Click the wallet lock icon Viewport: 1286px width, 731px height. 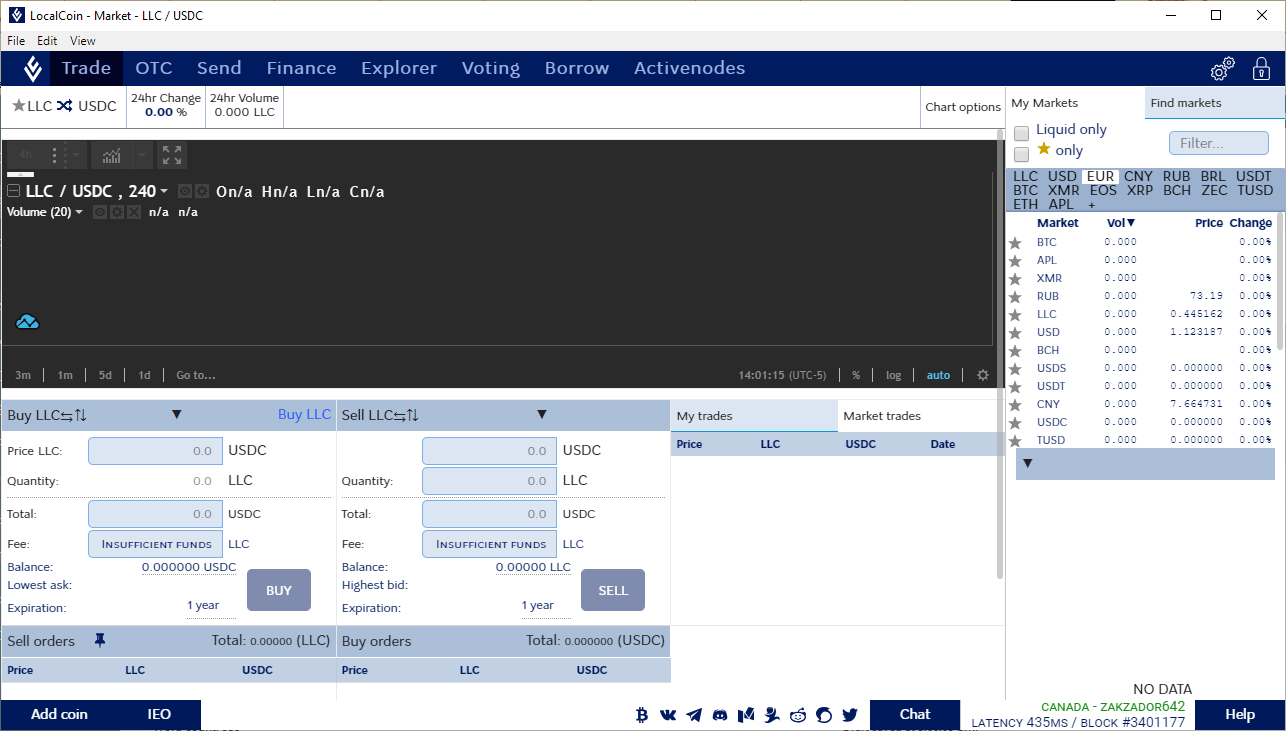1262,69
